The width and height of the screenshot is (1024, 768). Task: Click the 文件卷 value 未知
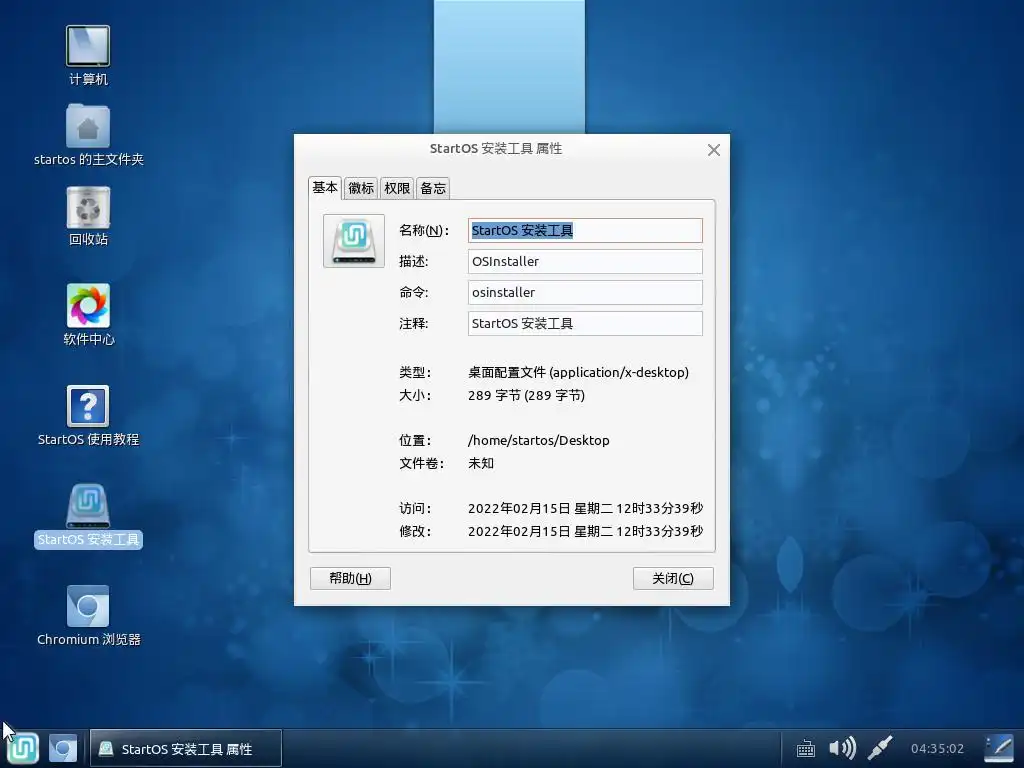[481, 463]
